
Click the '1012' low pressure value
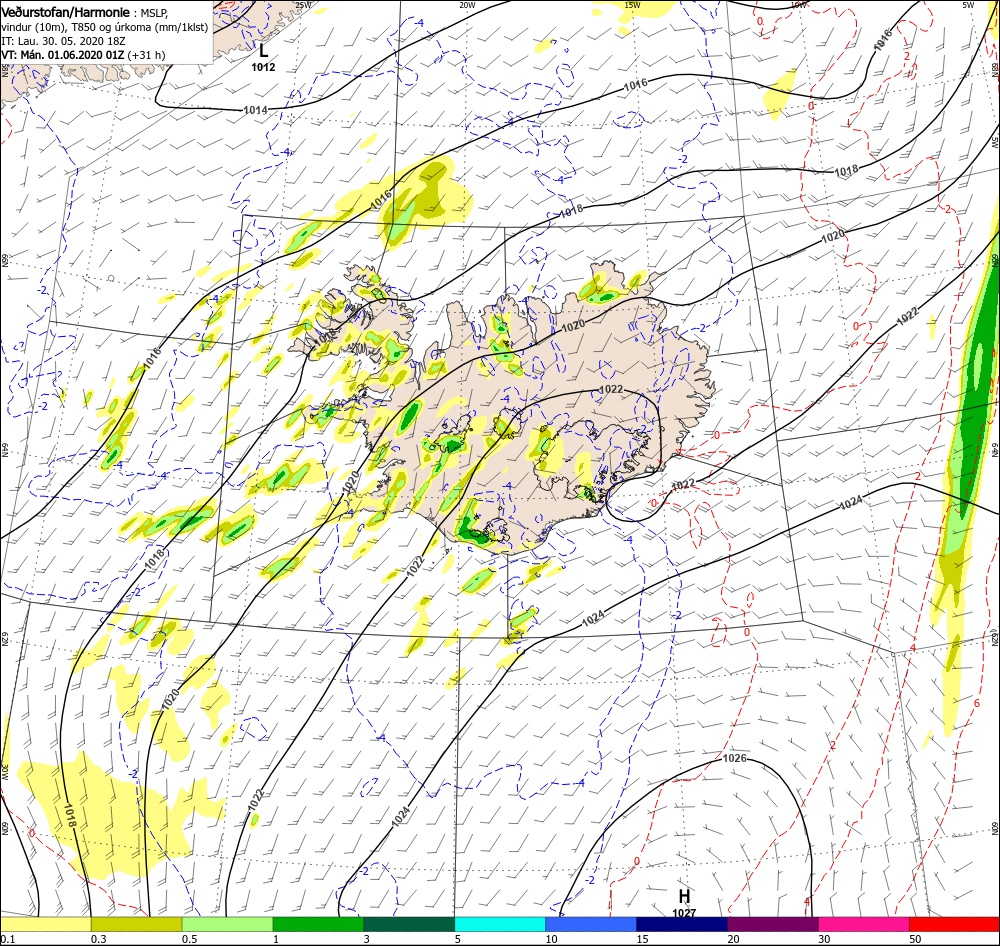tap(263, 67)
